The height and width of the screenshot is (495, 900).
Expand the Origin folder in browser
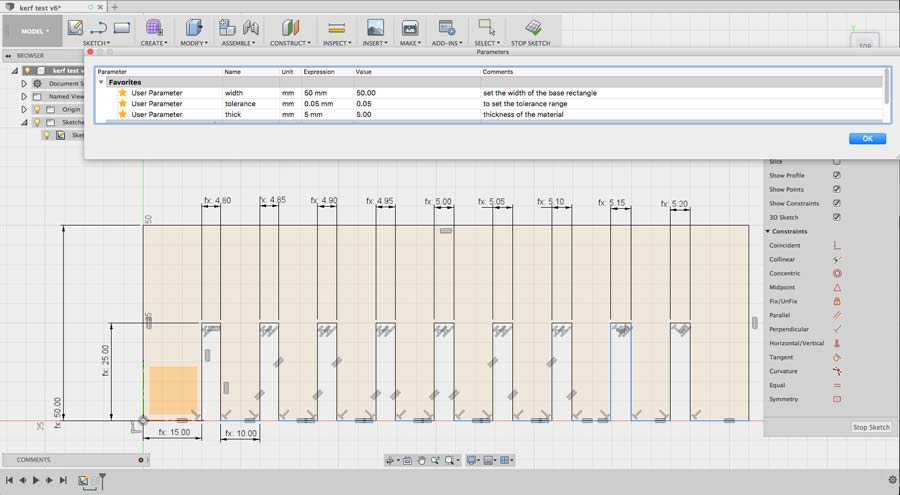(x=23, y=109)
